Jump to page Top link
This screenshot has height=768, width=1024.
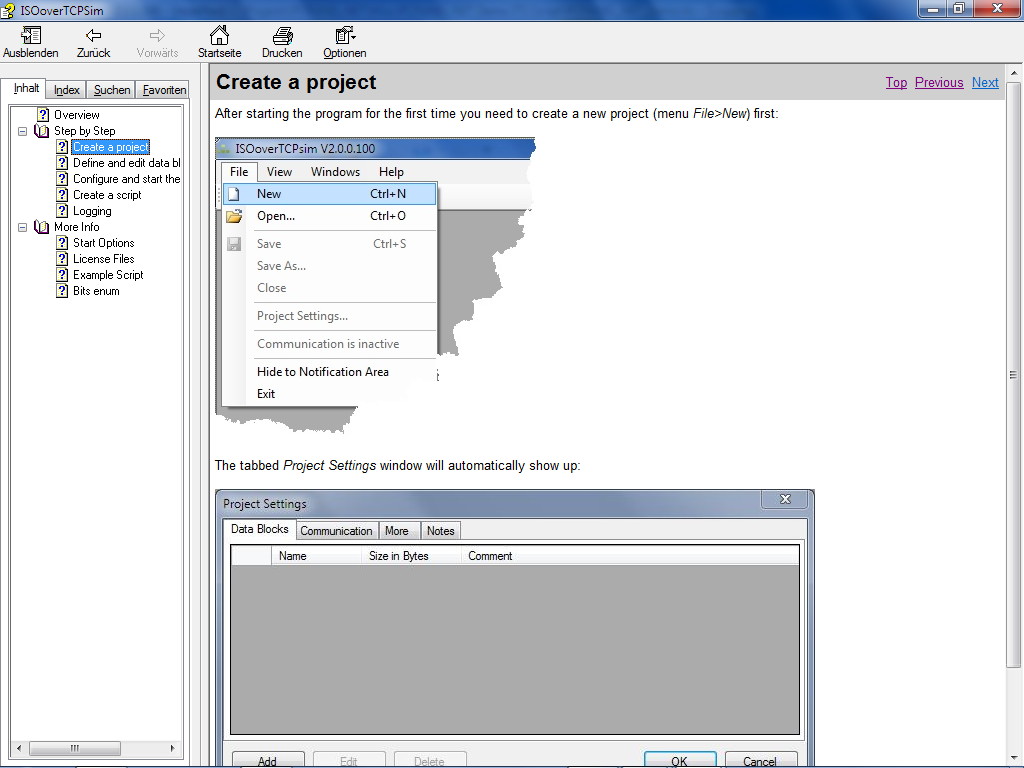(x=896, y=83)
